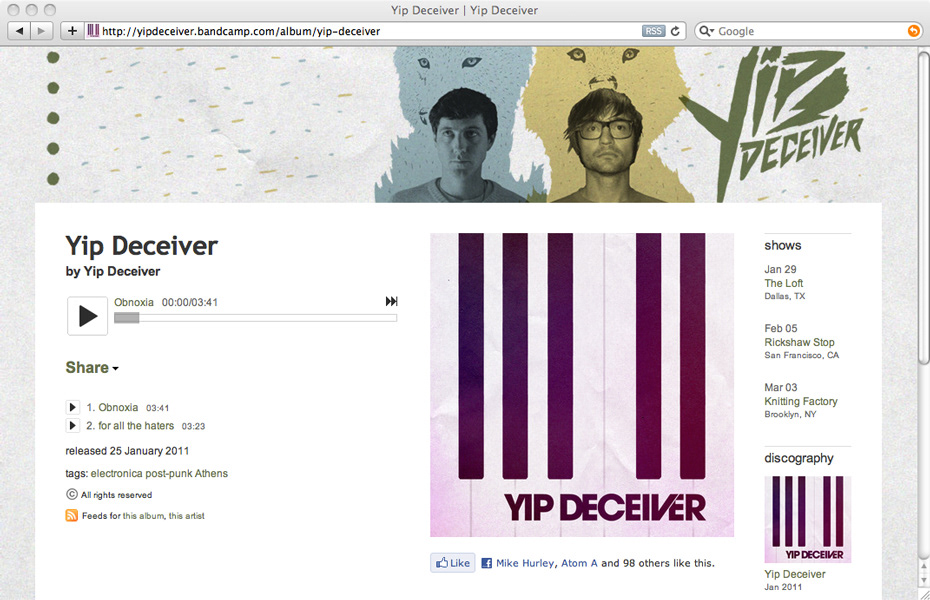Expand the Share dropdown menu
This screenshot has width=930, height=600.
(92, 368)
